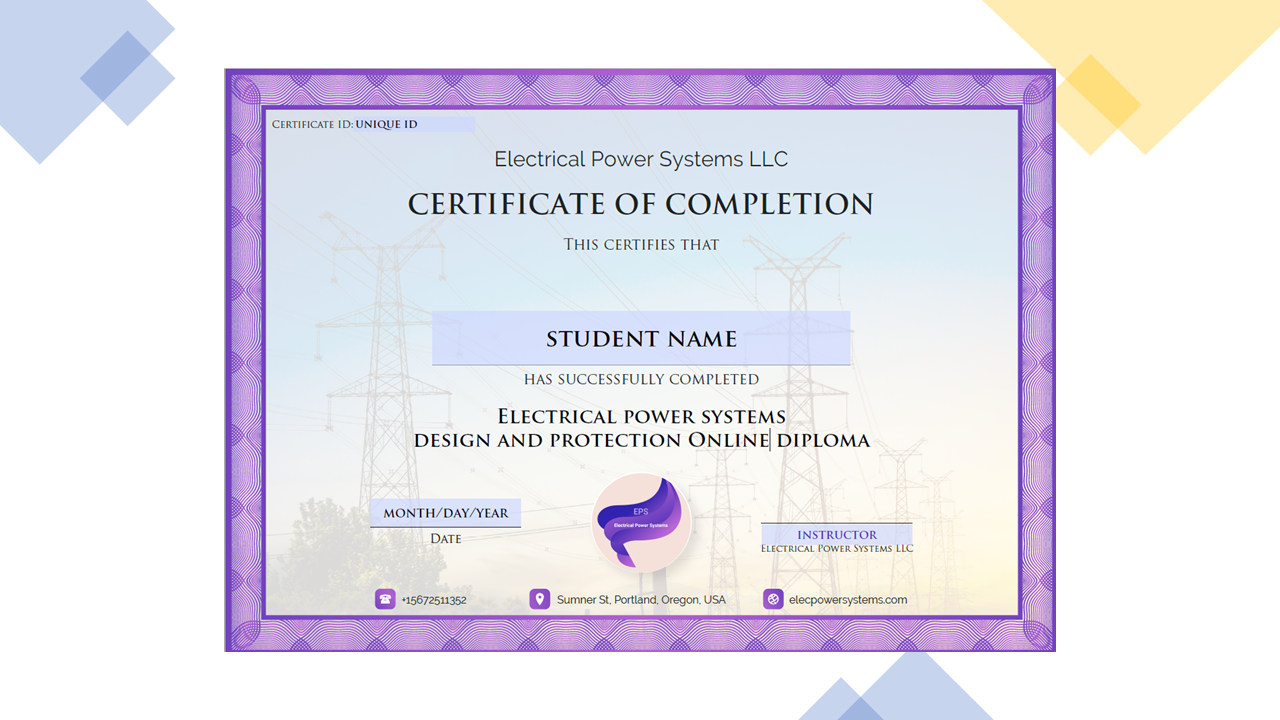Click the Electrical power systems course title line
This screenshot has height=720, width=1280.
pyautogui.click(x=641, y=416)
